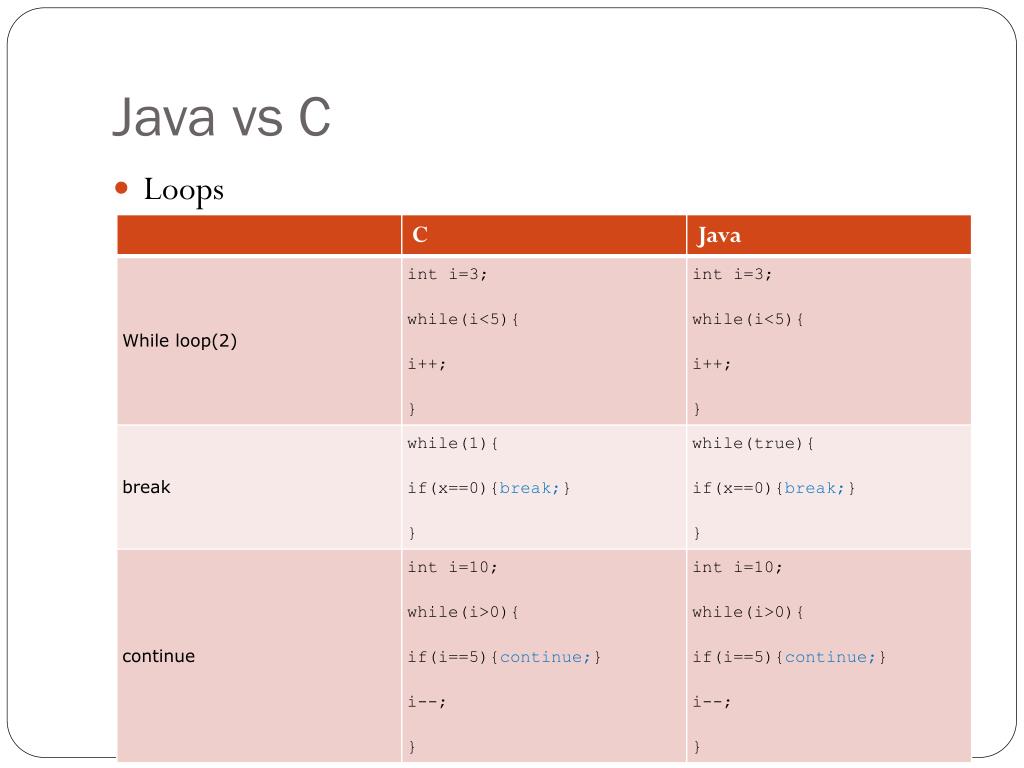Image resolution: width=1024 pixels, height=768 pixels.
Task: Click 'i--;' in the C column
Action: [x=427, y=702]
